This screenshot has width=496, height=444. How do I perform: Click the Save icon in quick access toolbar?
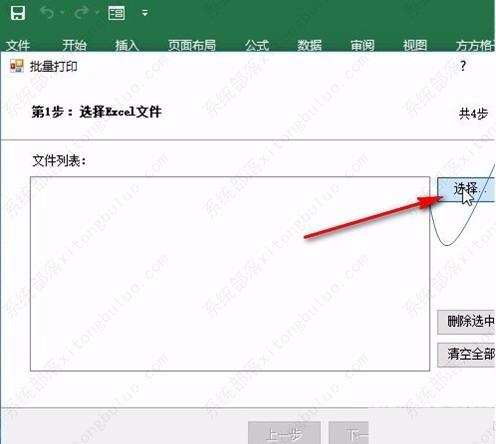click(18, 13)
